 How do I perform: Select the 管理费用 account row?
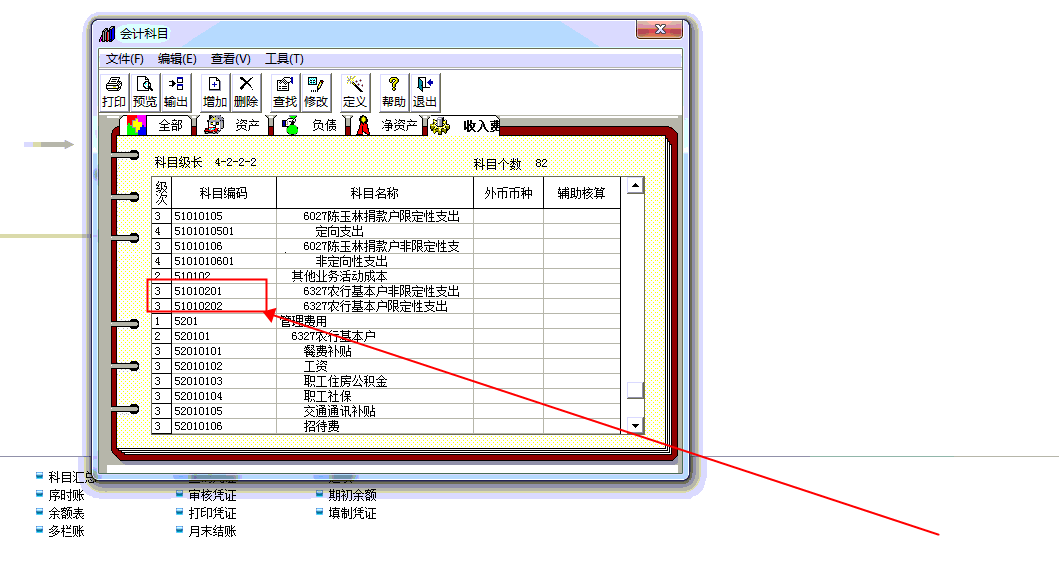[386, 321]
